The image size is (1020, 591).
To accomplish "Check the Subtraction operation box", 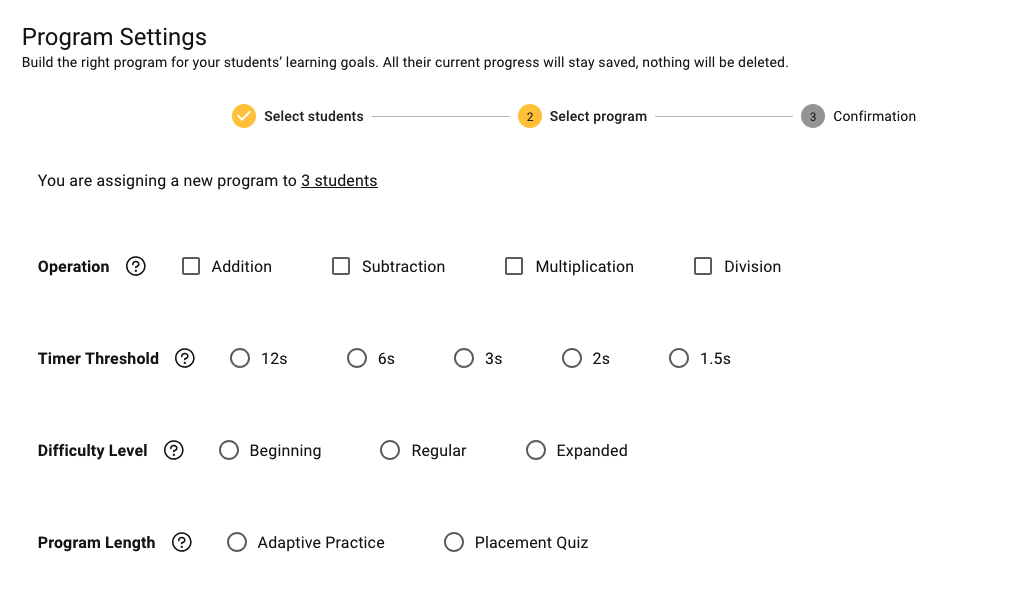I will click(341, 267).
